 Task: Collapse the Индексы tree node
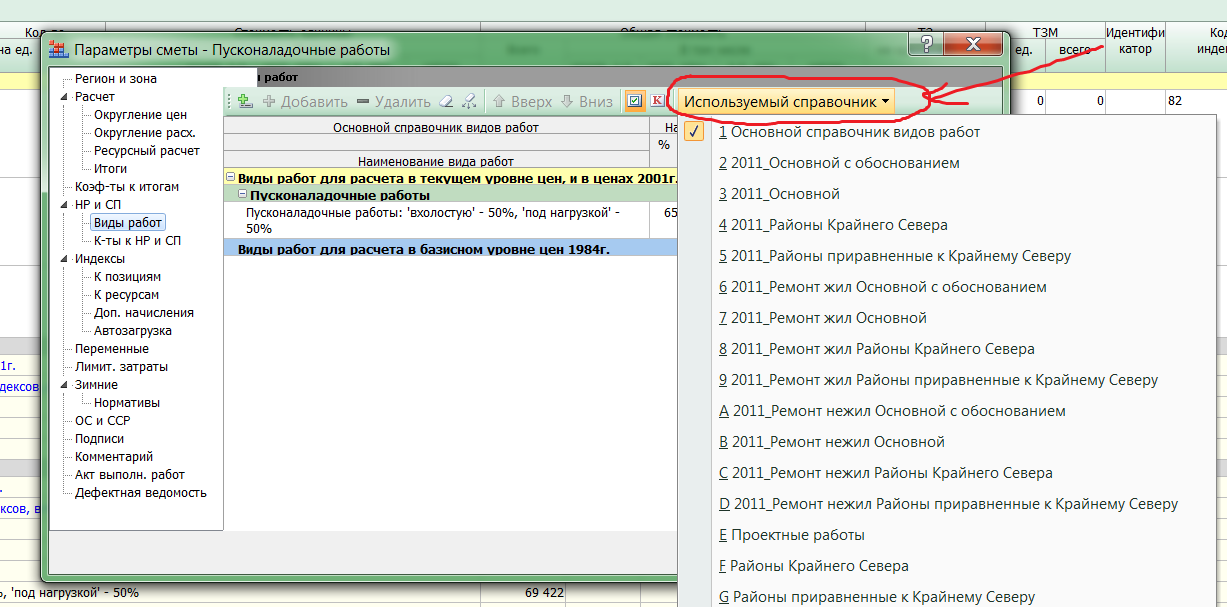tap(65, 259)
